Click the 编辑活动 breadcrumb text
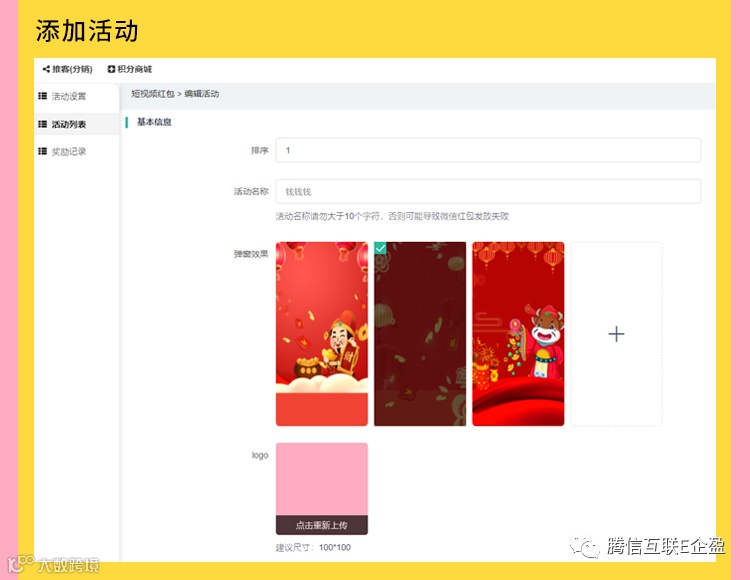 tap(201, 94)
